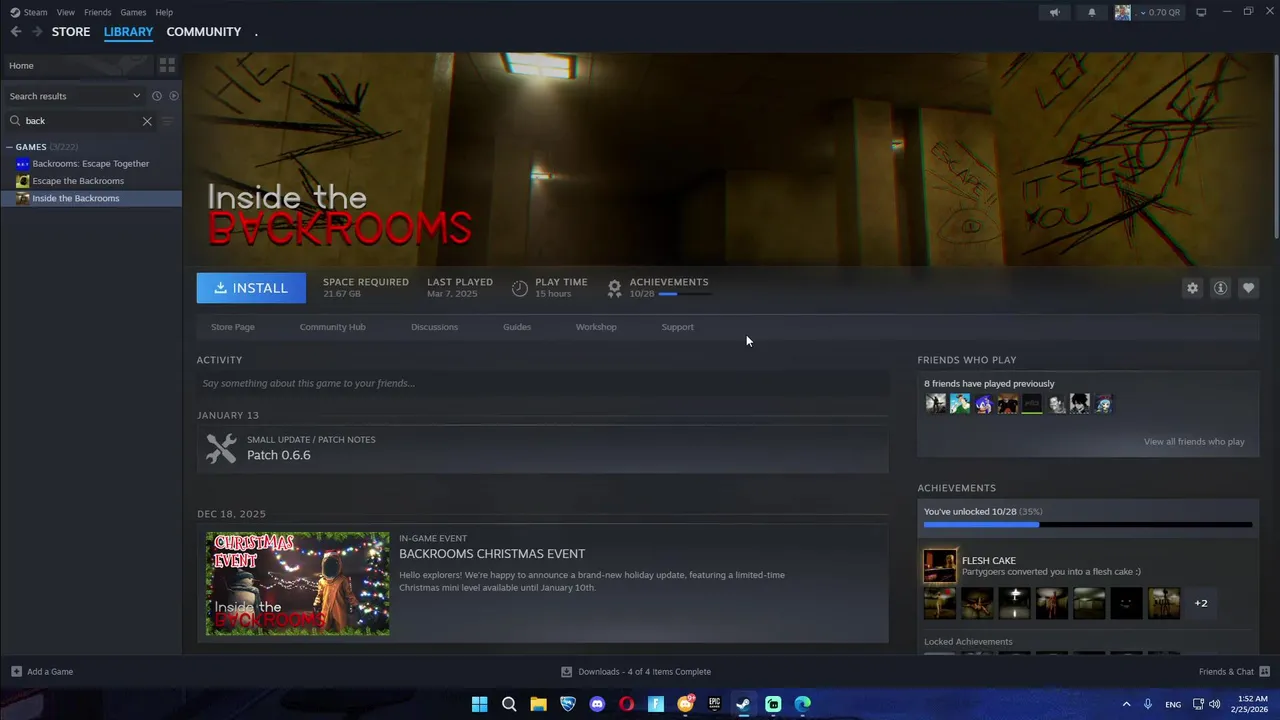1280x720 pixels.
Task: Open File Explorer from the taskbar
Action: [x=538, y=704]
